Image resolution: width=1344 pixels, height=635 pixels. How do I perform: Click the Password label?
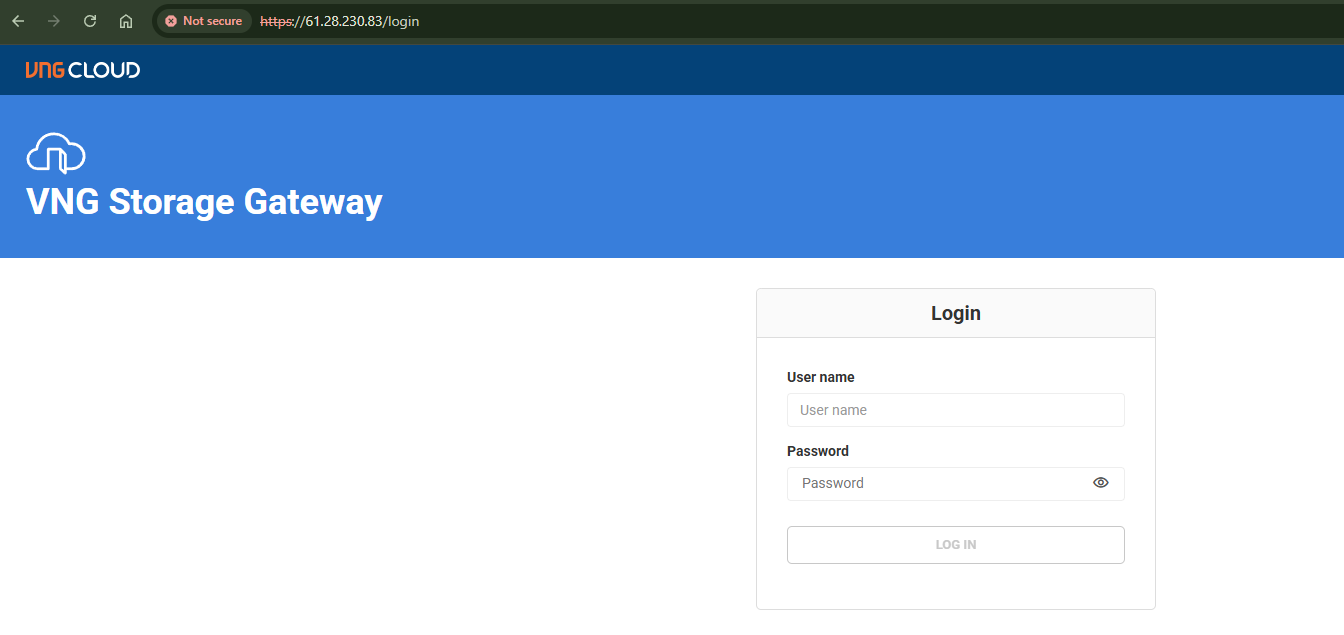[818, 451]
